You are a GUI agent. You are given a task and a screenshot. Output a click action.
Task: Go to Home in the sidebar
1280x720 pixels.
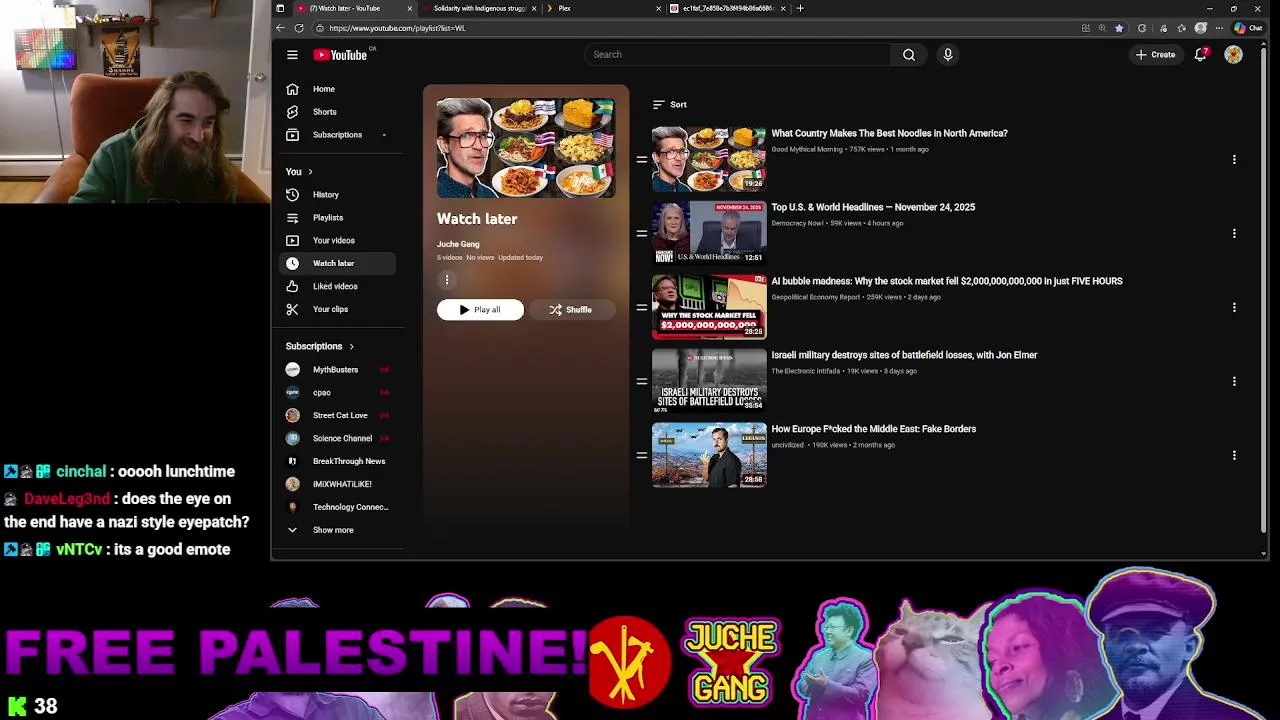click(x=339, y=89)
